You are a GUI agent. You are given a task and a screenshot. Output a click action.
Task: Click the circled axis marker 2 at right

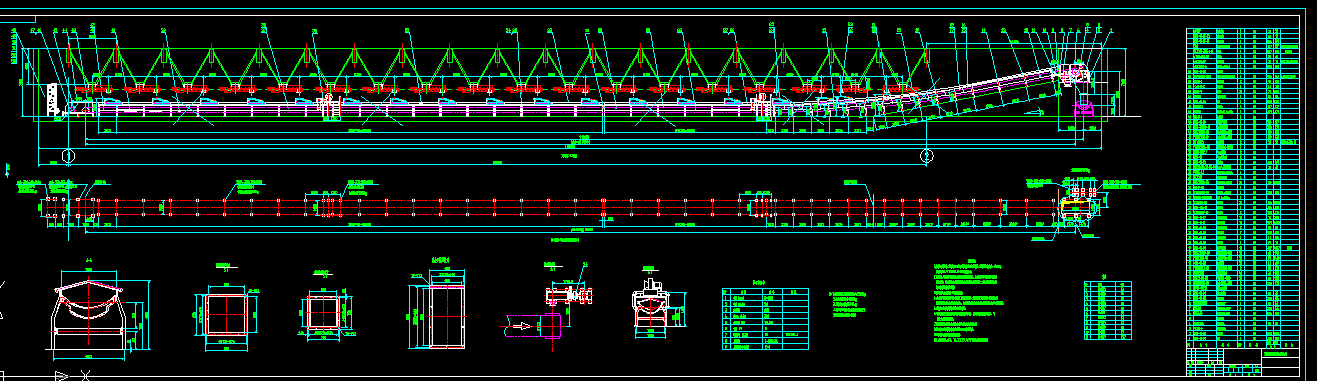[927, 156]
